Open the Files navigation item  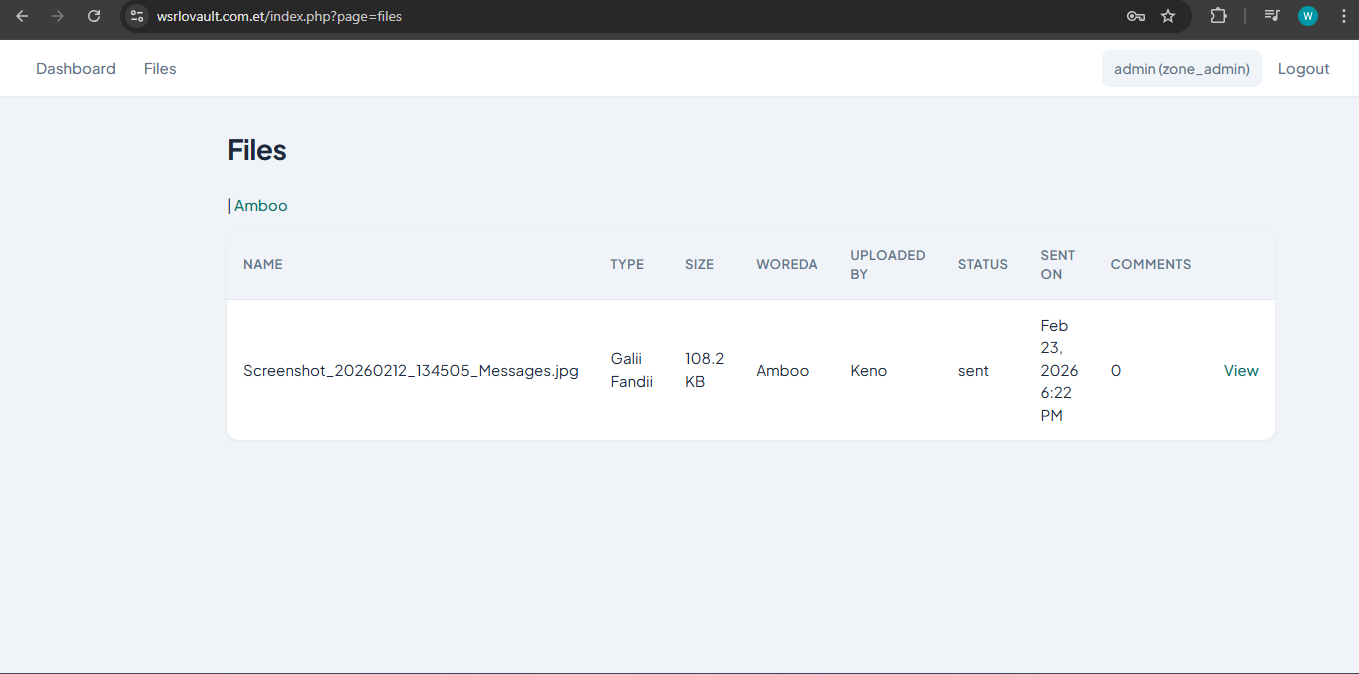[x=160, y=69]
